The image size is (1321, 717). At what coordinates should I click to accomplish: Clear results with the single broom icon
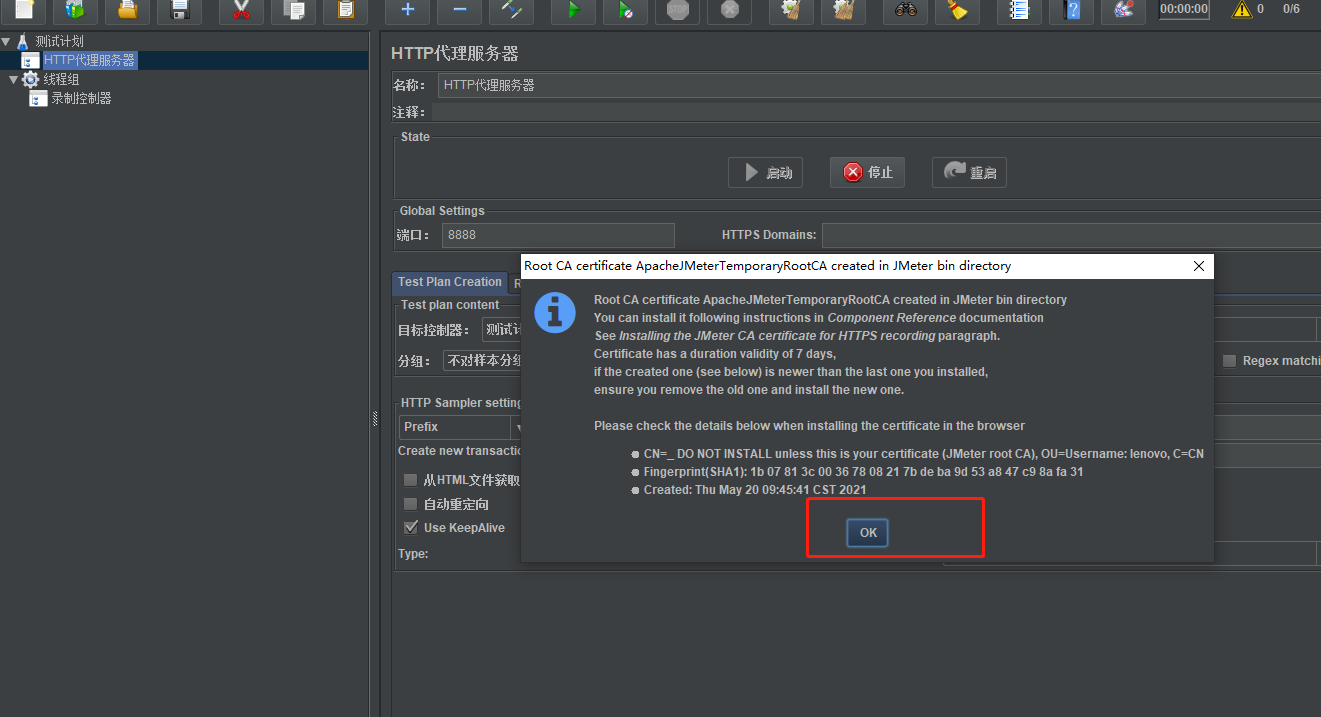click(791, 10)
